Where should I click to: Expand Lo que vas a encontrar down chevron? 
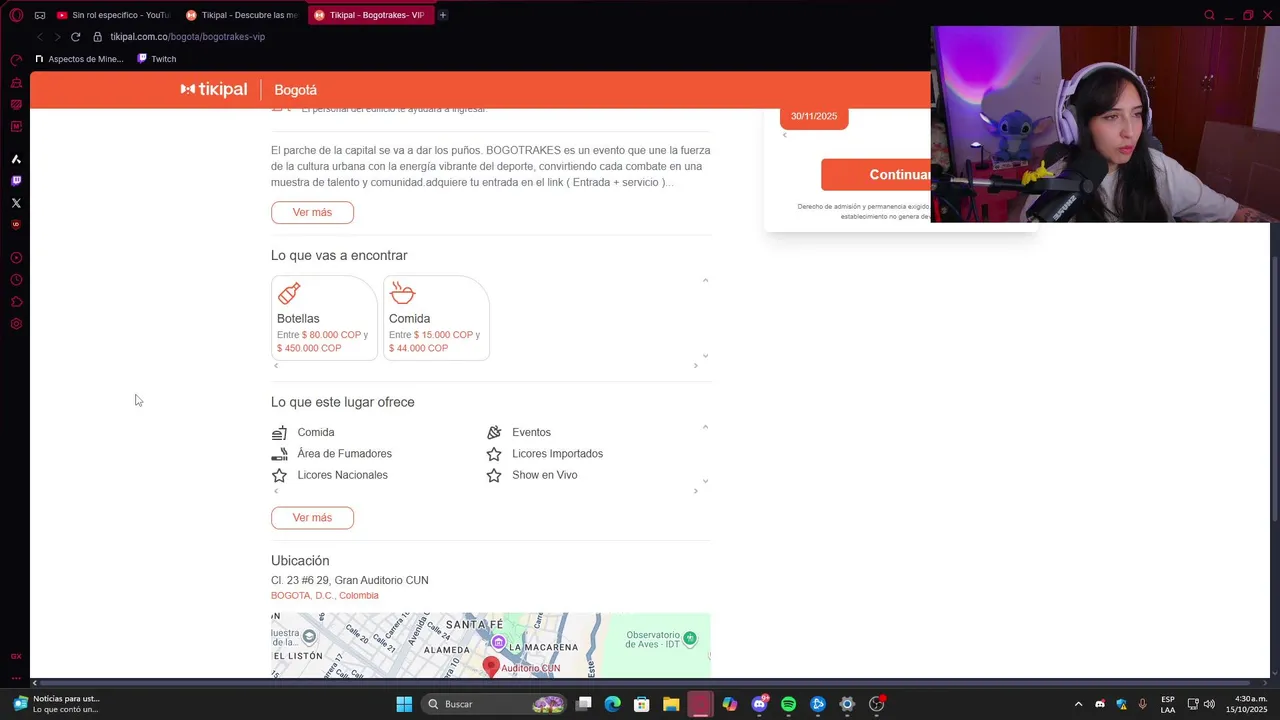tap(705, 355)
